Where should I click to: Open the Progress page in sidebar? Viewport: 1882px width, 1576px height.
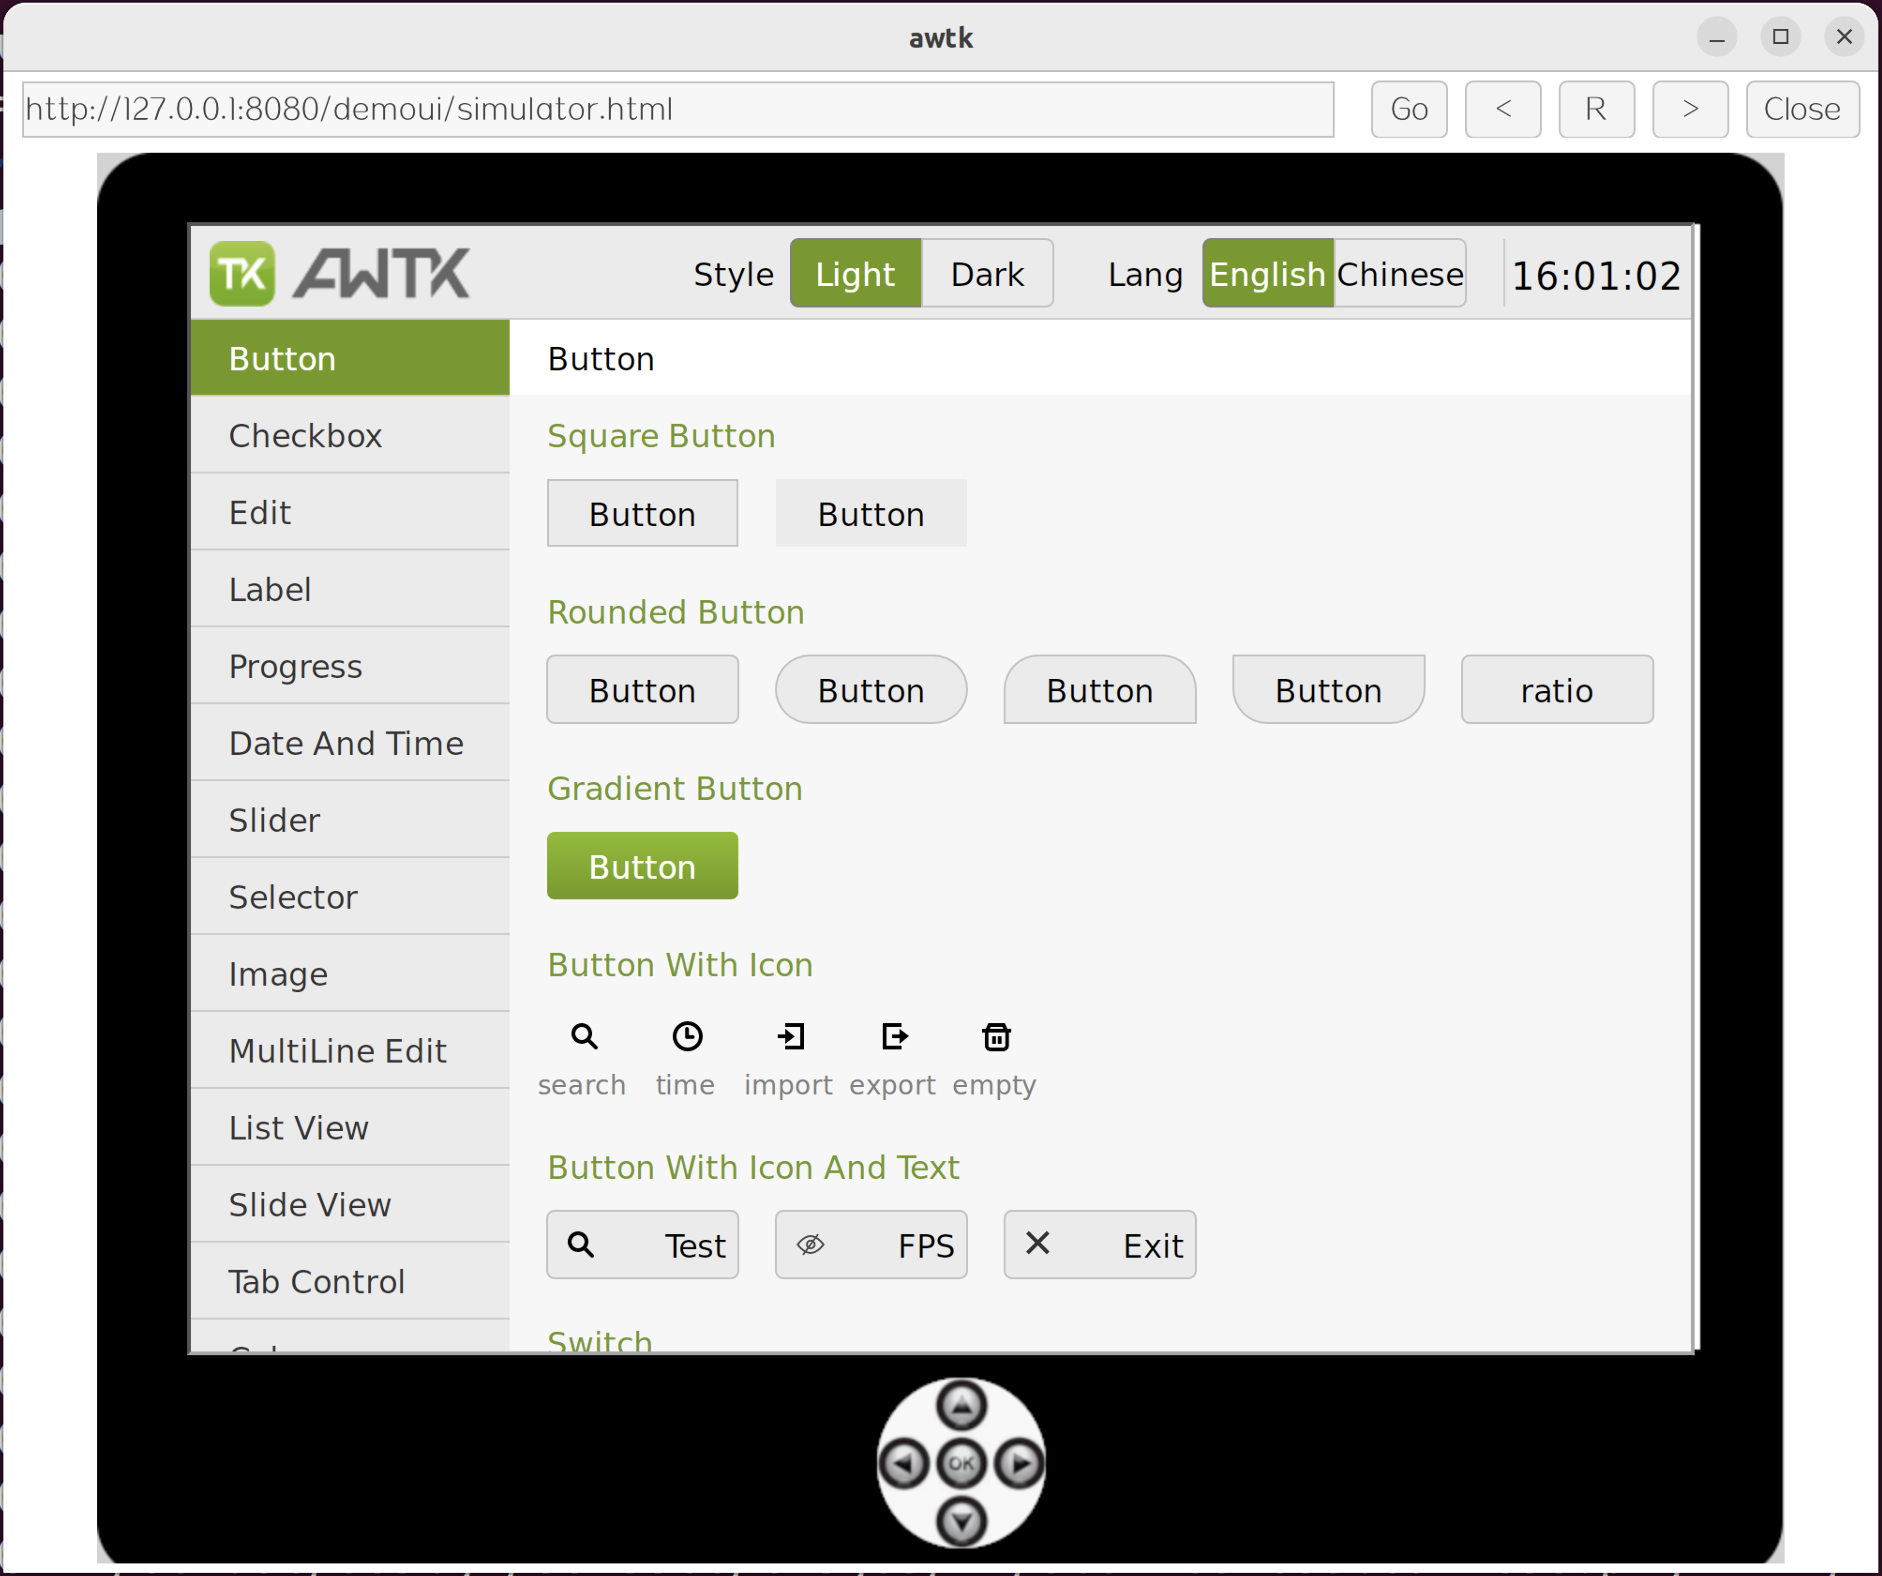click(x=350, y=666)
